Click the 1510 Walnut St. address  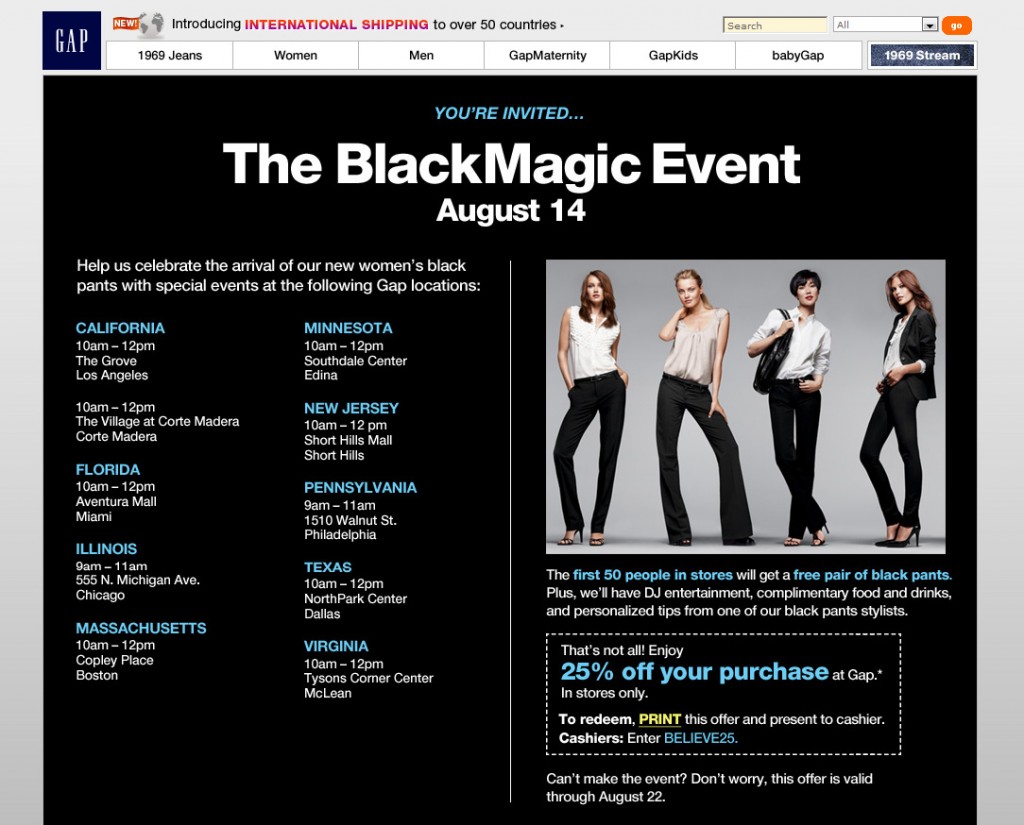point(350,520)
